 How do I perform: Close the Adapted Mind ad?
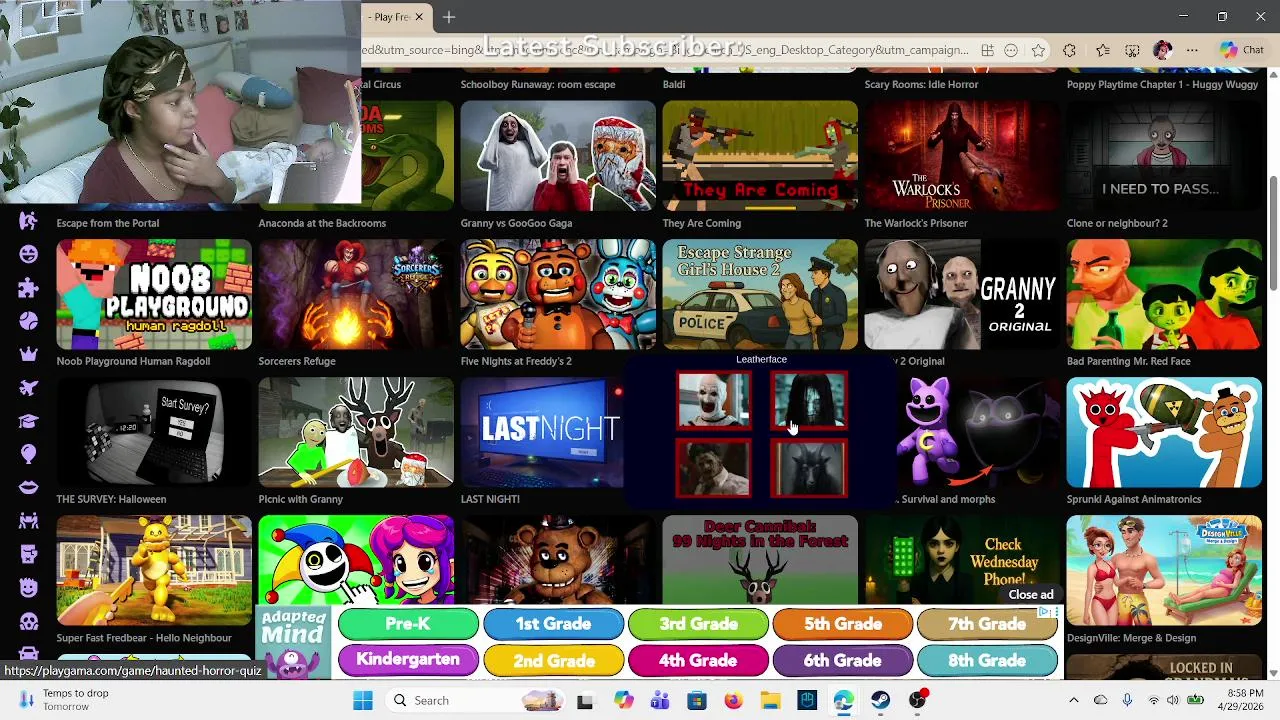[x=1030, y=594]
